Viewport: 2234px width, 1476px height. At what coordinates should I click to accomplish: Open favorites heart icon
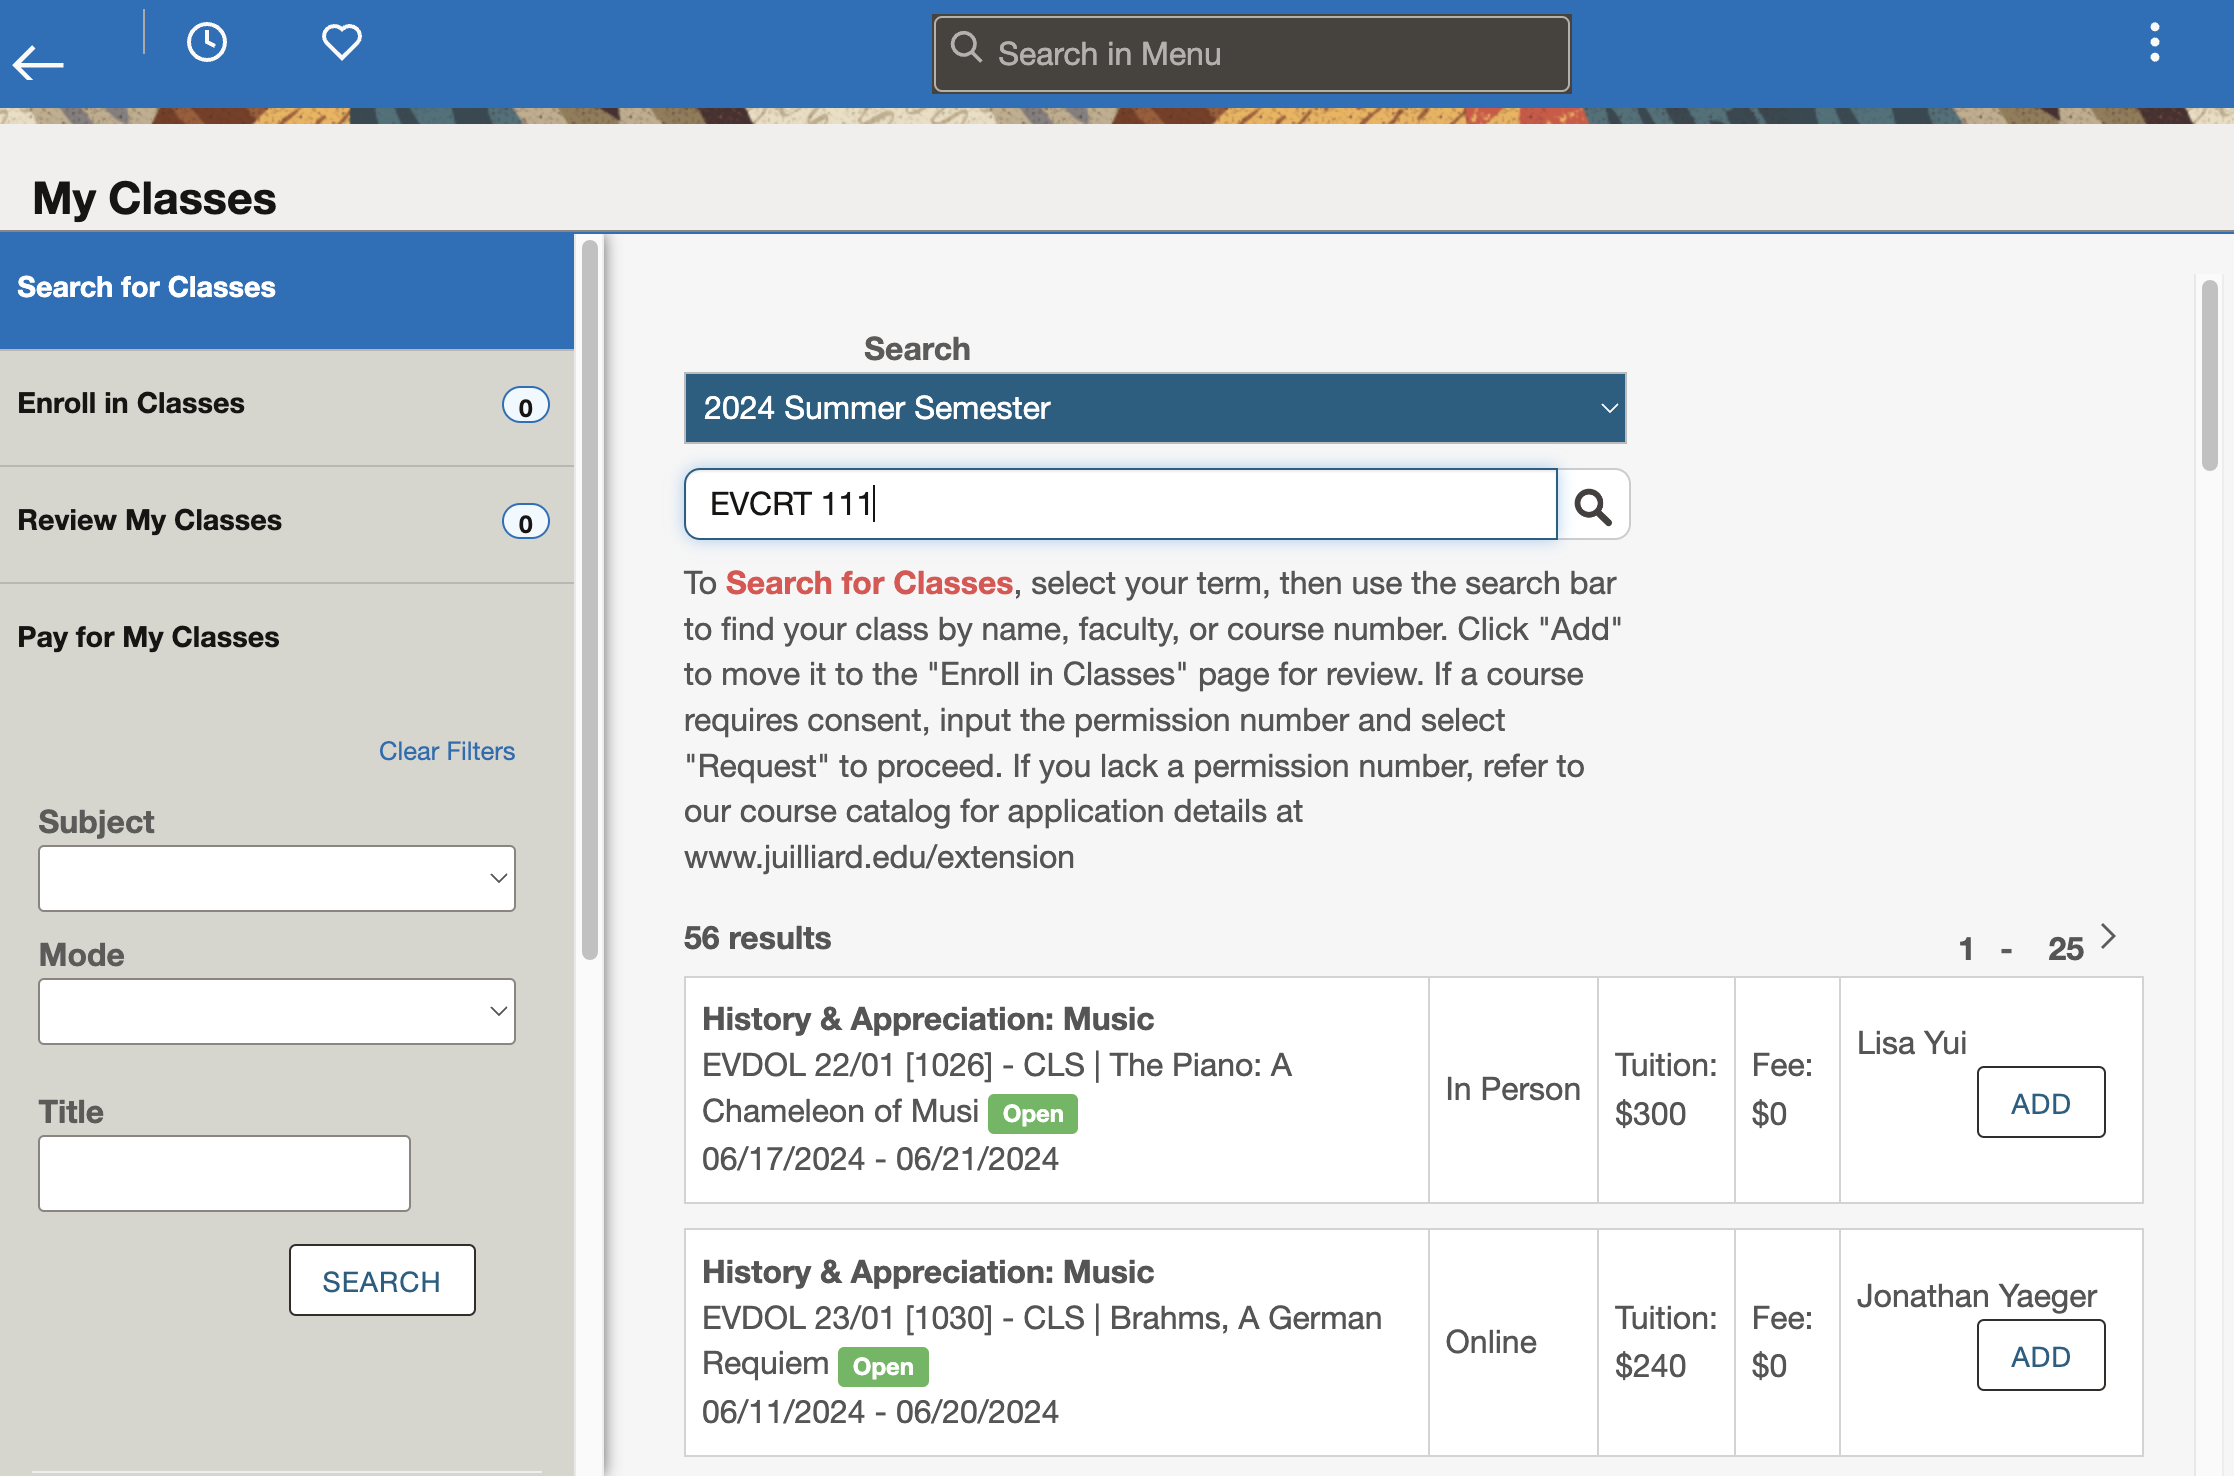click(x=341, y=42)
